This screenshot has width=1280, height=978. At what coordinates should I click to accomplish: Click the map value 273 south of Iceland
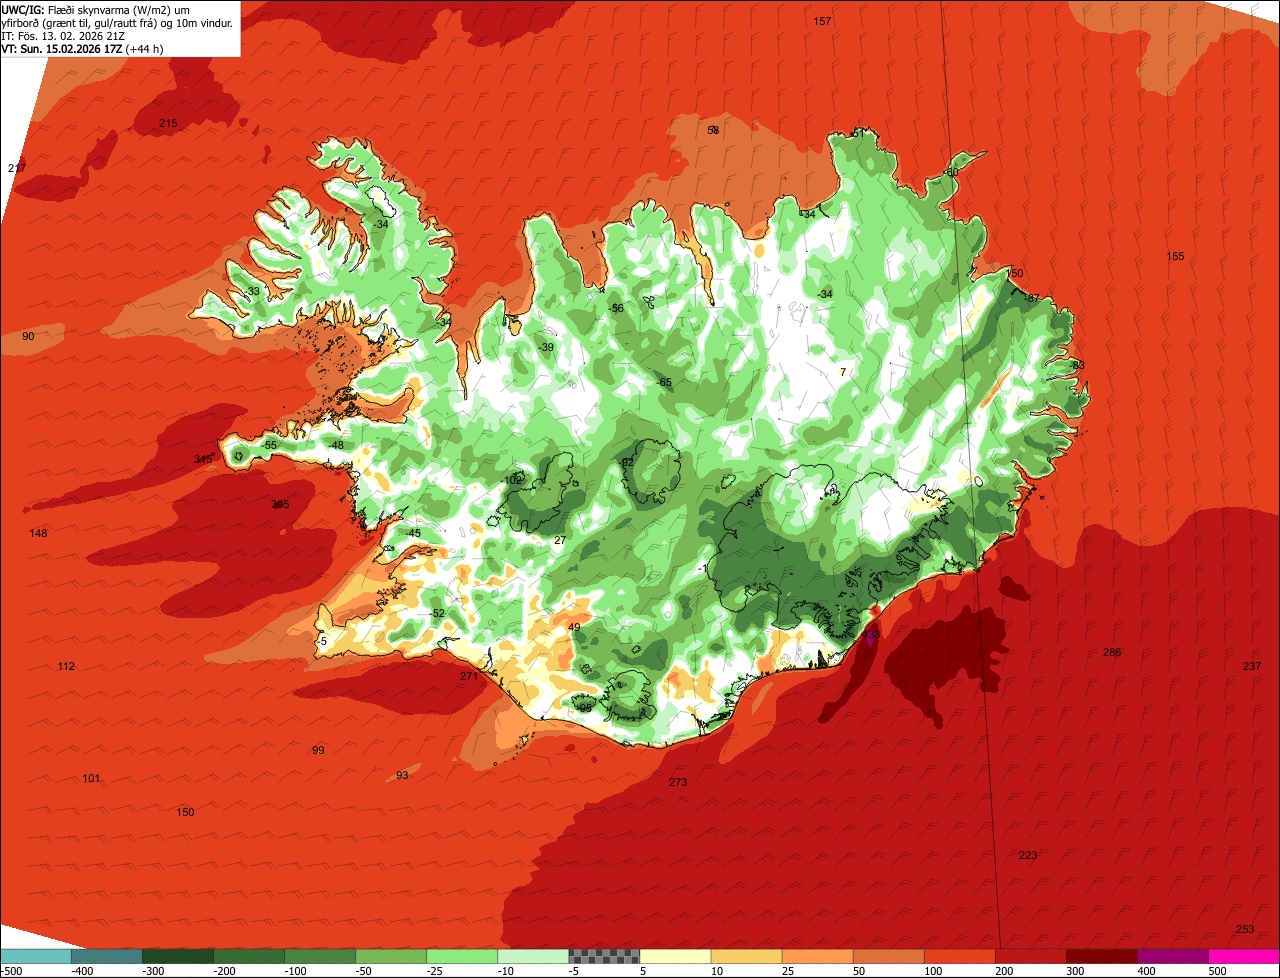click(678, 782)
